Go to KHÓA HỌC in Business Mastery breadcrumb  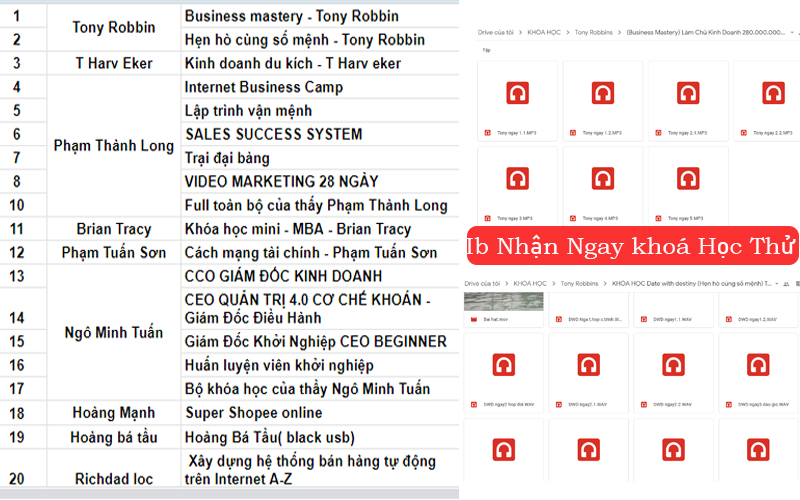click(x=544, y=32)
